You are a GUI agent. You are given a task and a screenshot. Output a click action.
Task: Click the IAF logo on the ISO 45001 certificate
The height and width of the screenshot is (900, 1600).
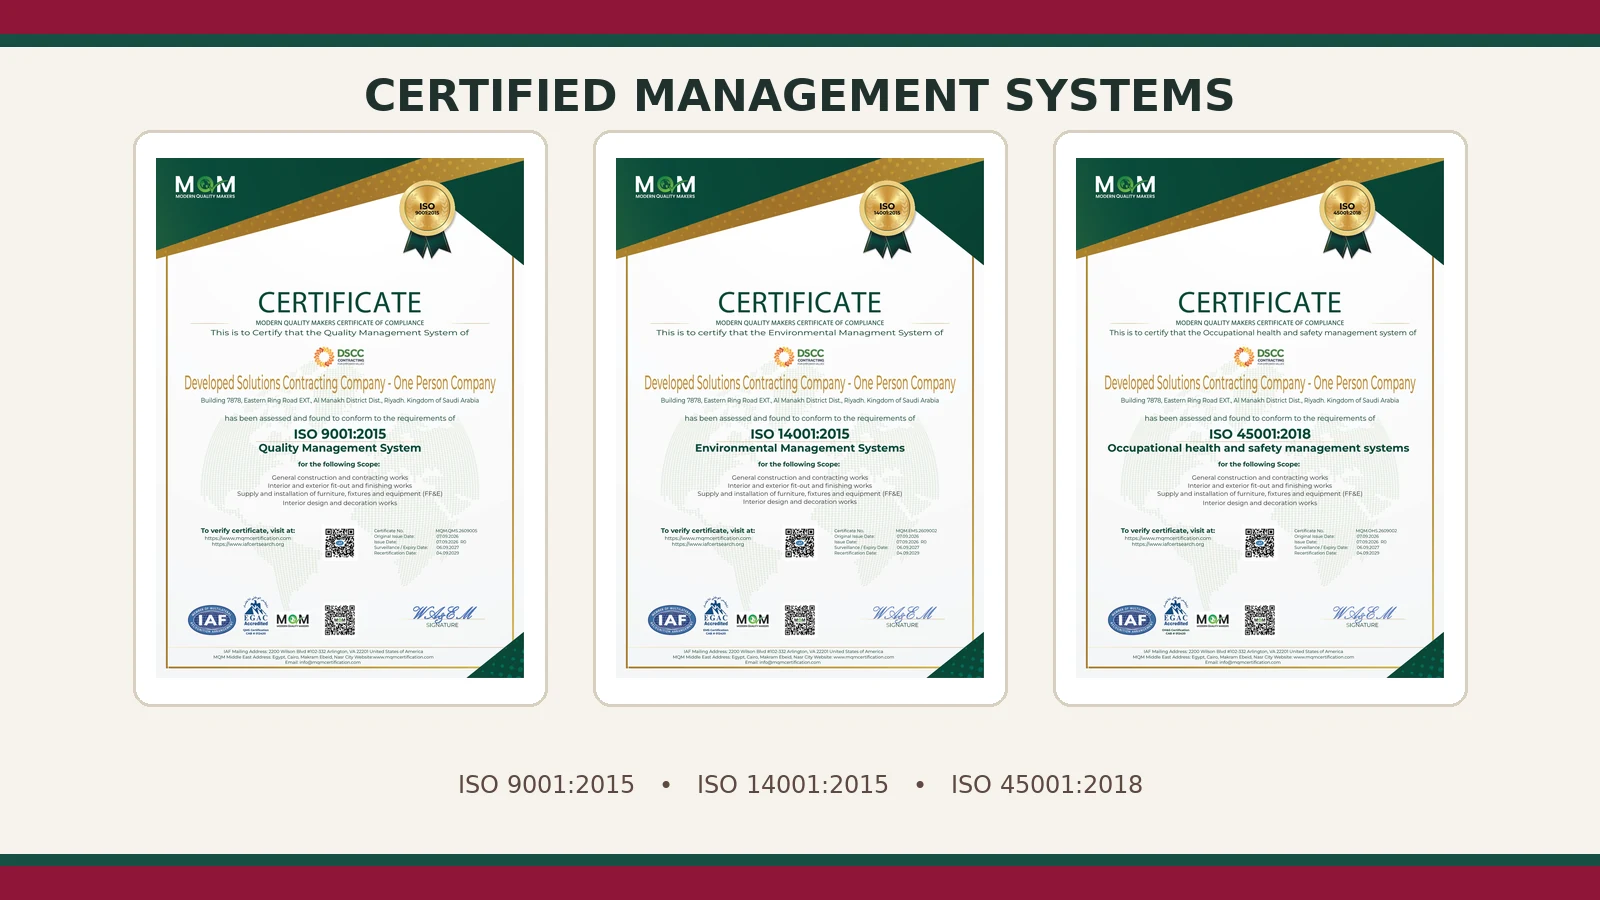pos(1132,620)
